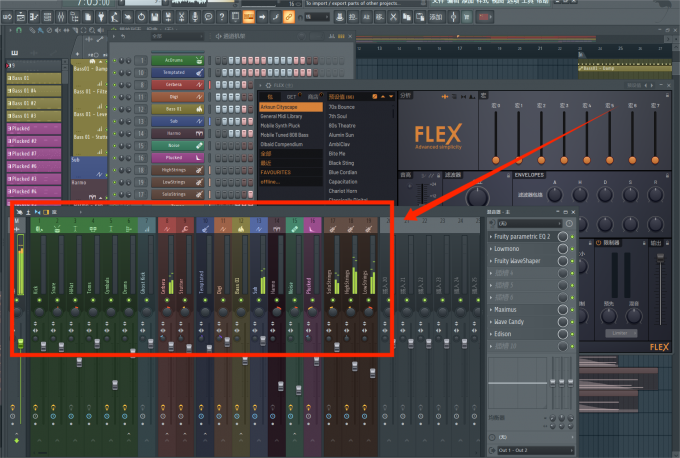Click the Templated mixer track icon
The height and width of the screenshot is (458, 680).
205,229
